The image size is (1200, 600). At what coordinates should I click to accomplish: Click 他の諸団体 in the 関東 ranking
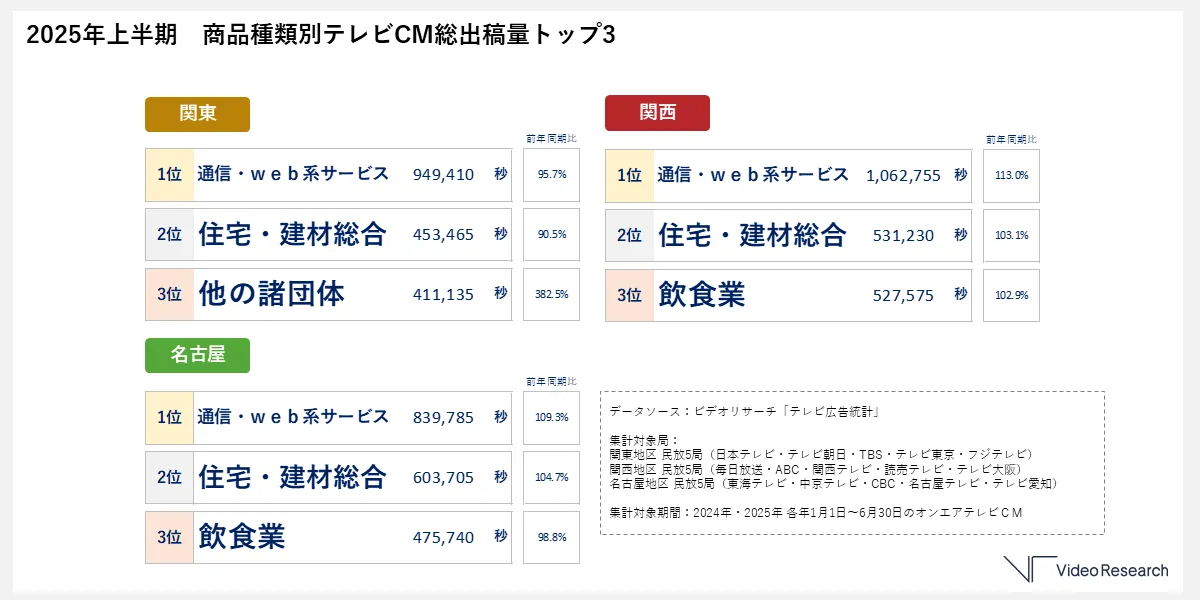coord(272,294)
